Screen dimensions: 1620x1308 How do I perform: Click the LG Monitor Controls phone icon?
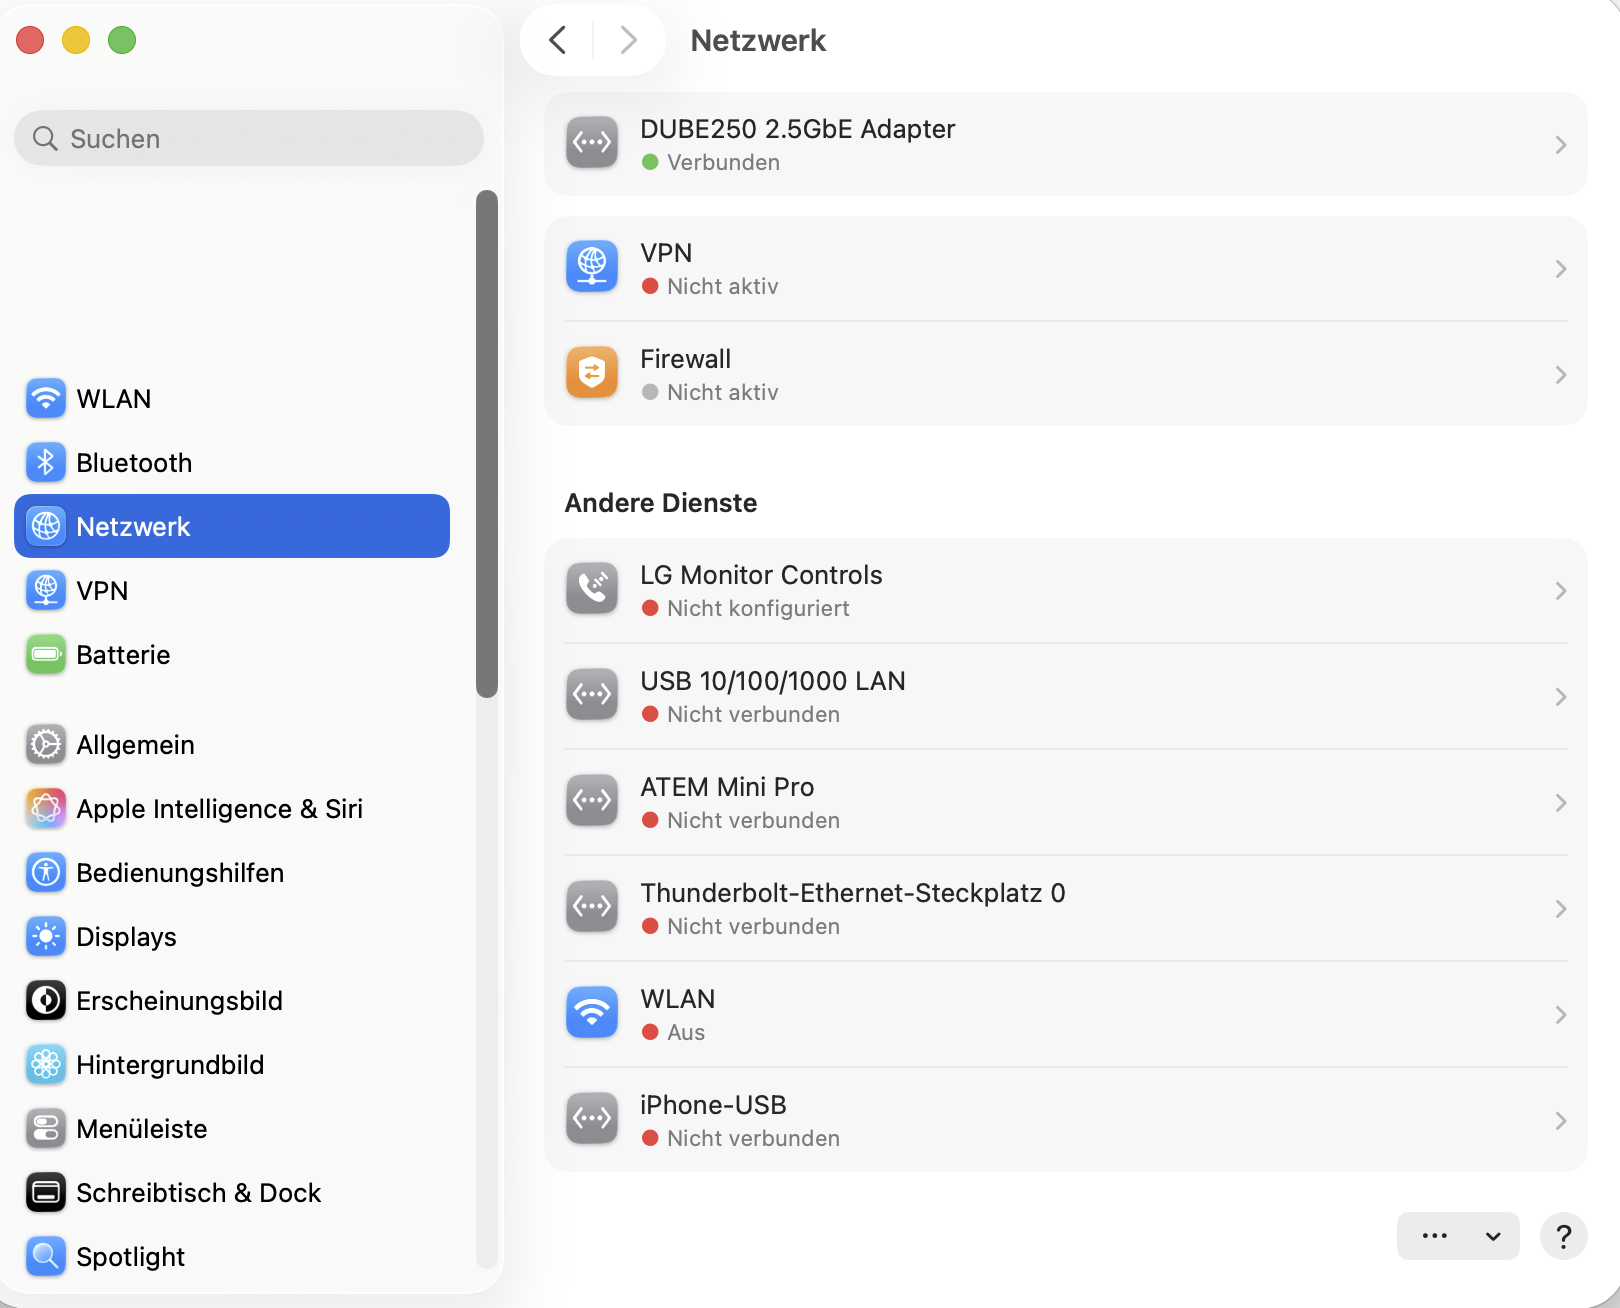592,589
